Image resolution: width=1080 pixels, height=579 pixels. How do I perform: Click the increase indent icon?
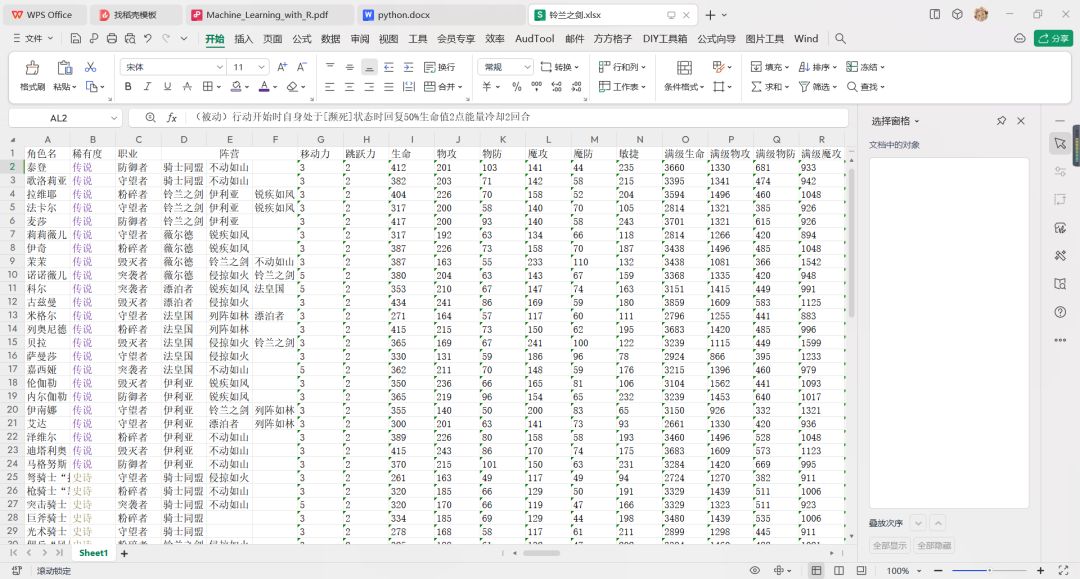[x=408, y=67]
